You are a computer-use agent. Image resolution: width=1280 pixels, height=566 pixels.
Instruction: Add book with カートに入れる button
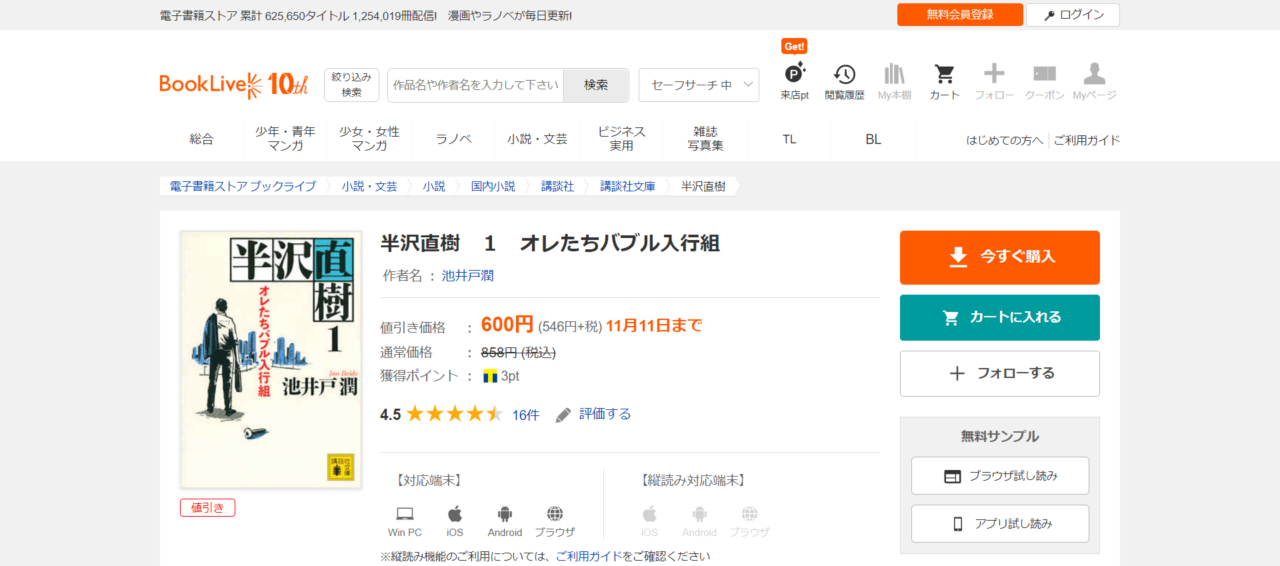coord(999,317)
